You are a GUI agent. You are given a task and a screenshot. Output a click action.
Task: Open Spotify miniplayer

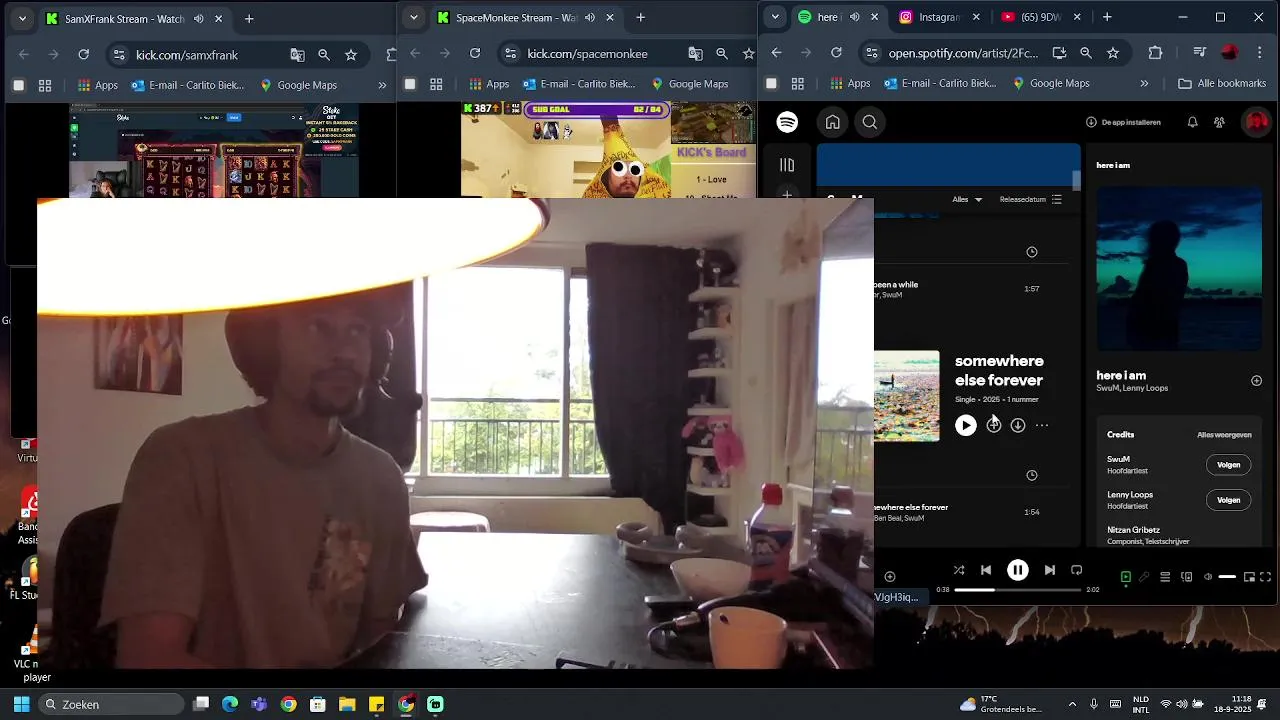[x=1249, y=577]
